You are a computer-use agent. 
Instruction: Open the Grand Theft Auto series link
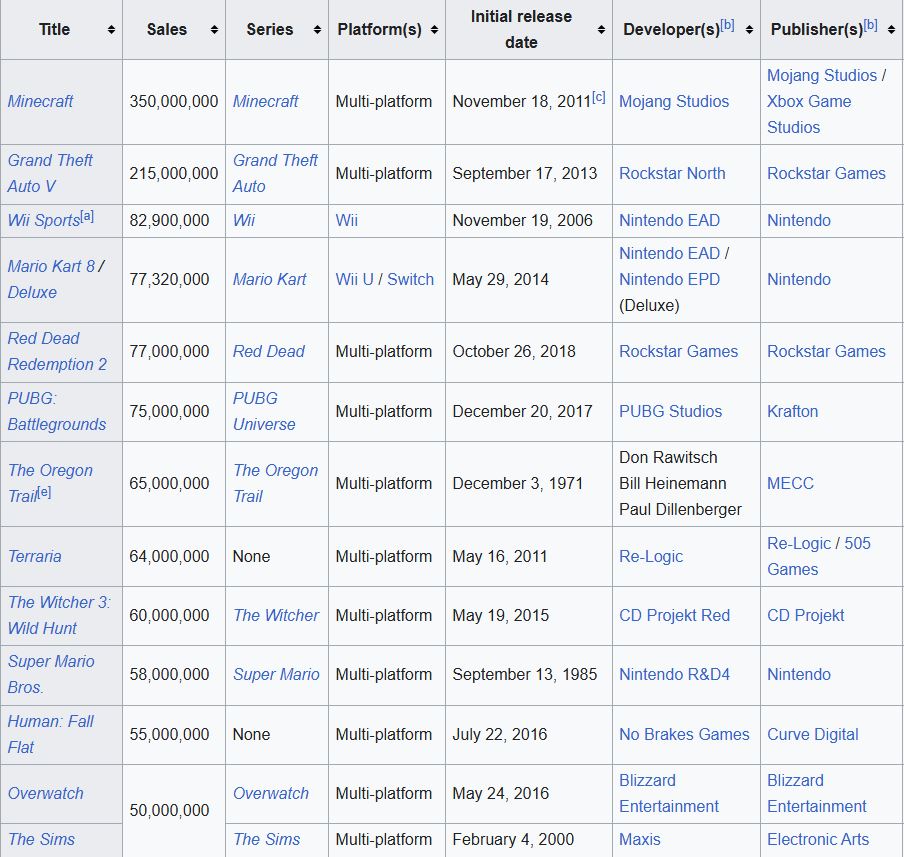[x=275, y=173]
